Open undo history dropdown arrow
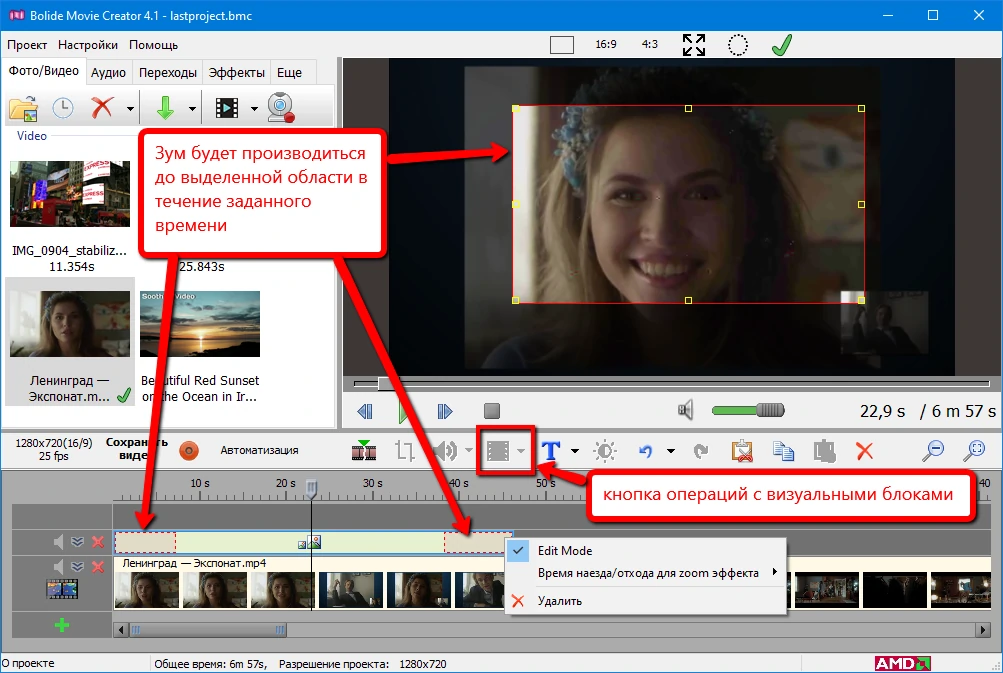 click(x=670, y=451)
